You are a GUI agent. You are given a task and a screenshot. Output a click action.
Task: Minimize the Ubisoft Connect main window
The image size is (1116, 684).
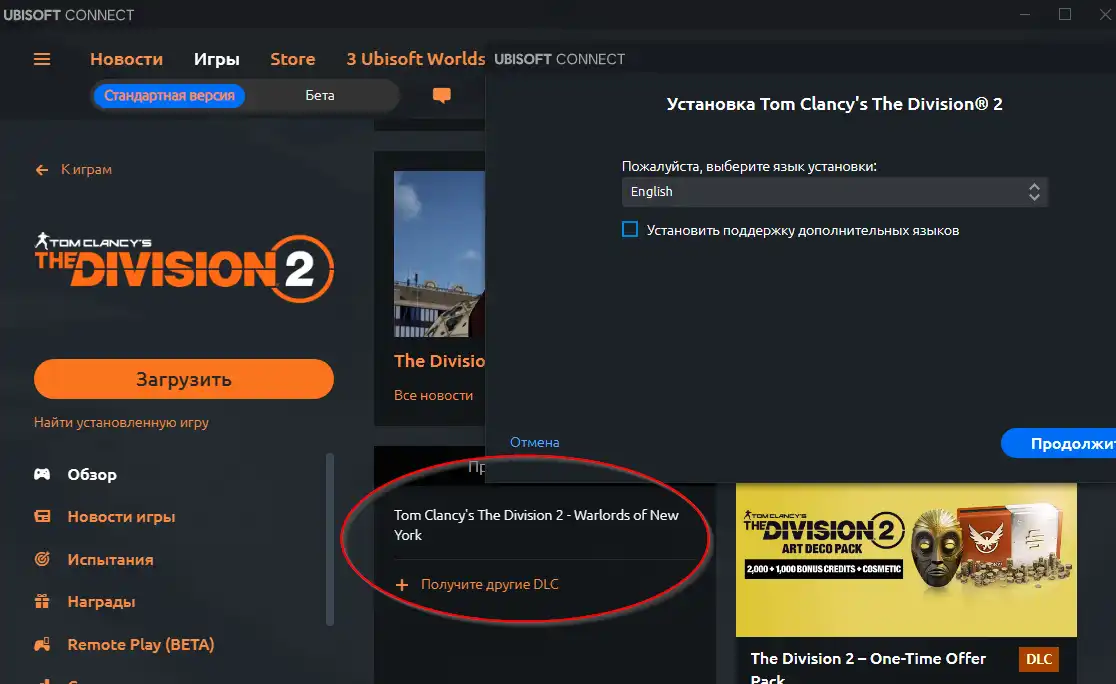pos(1025,14)
